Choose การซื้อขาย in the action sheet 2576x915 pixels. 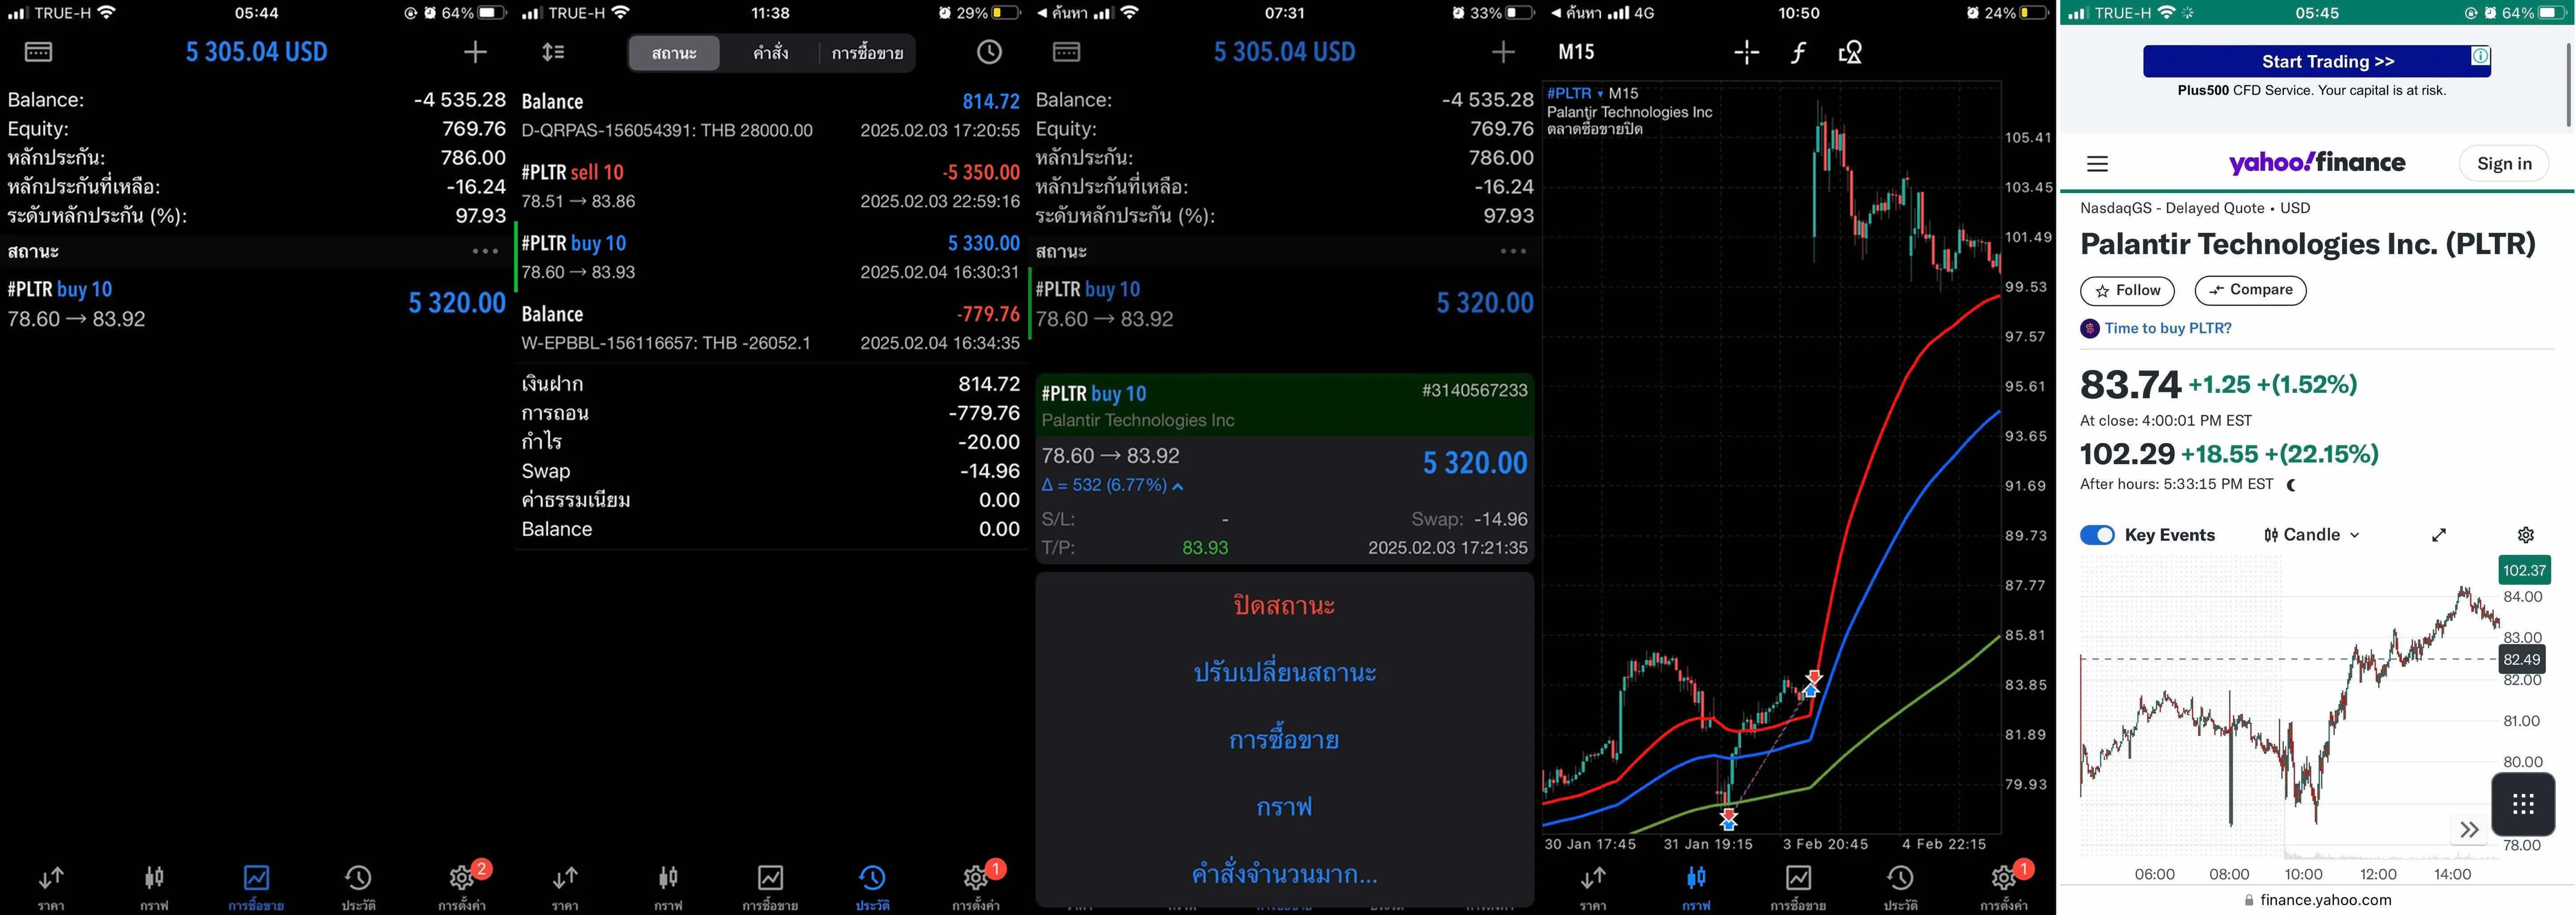point(1284,740)
